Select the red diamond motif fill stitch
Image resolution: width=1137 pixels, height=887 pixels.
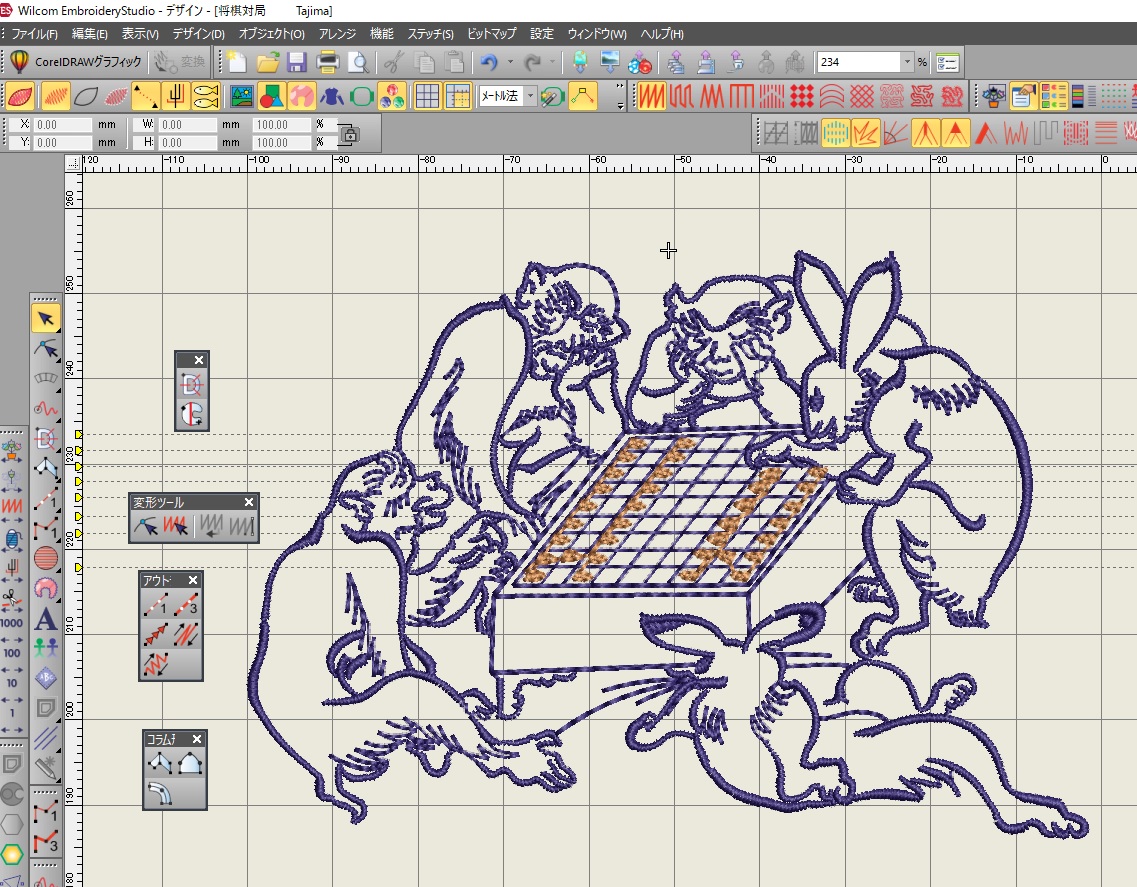pos(801,96)
